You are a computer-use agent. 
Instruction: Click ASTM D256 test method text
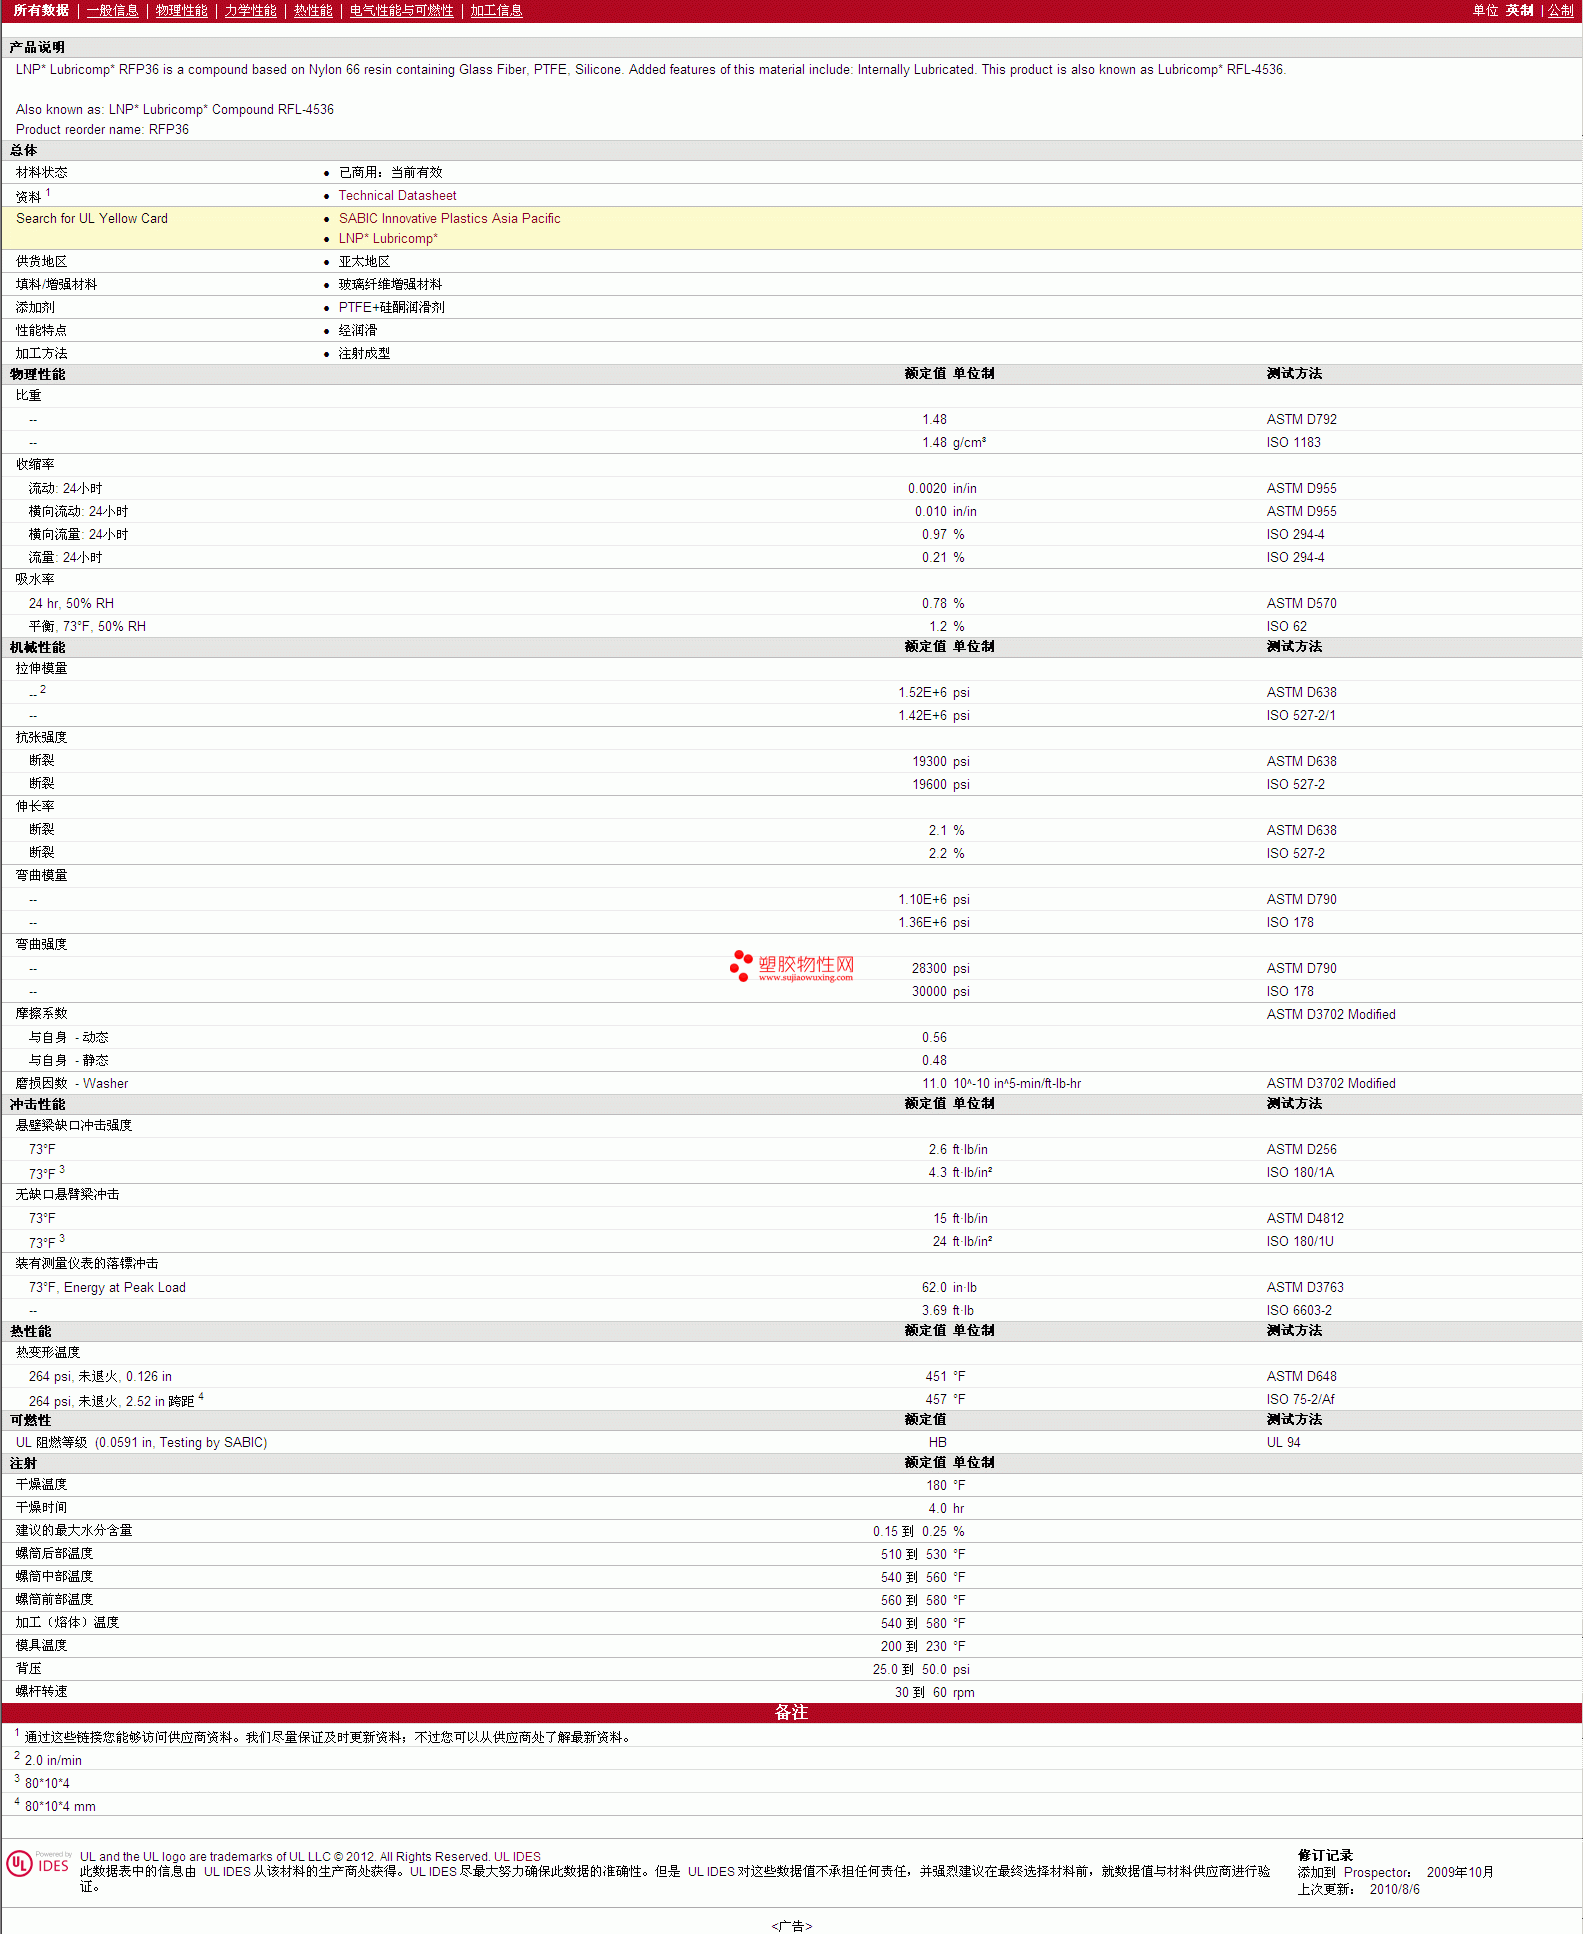pyautogui.click(x=1301, y=1150)
